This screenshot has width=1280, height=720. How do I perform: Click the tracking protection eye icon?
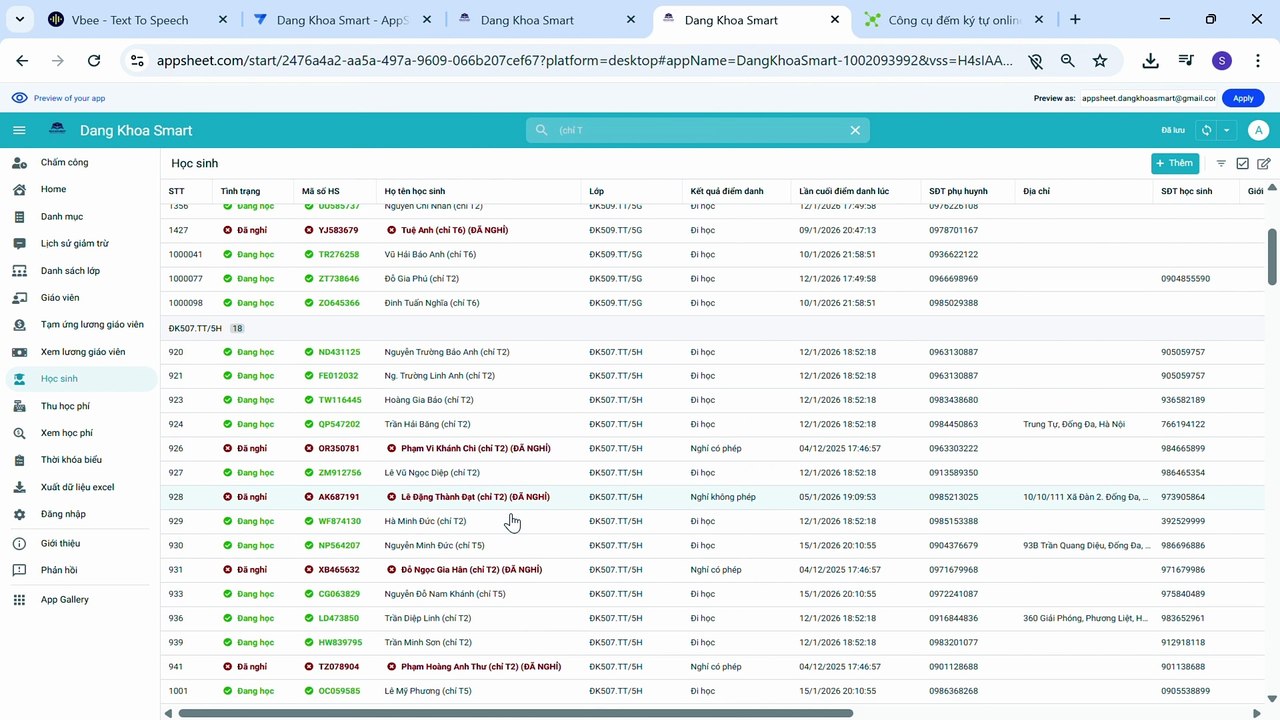tap(1036, 61)
